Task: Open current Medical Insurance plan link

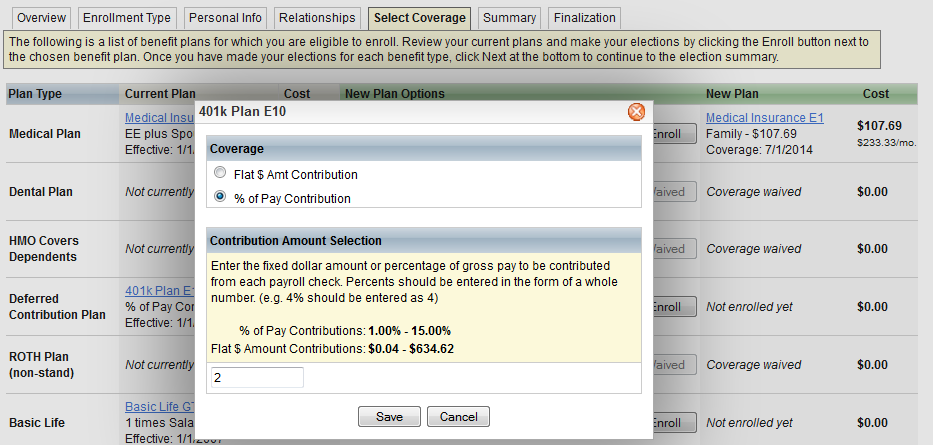Action: tap(159, 118)
